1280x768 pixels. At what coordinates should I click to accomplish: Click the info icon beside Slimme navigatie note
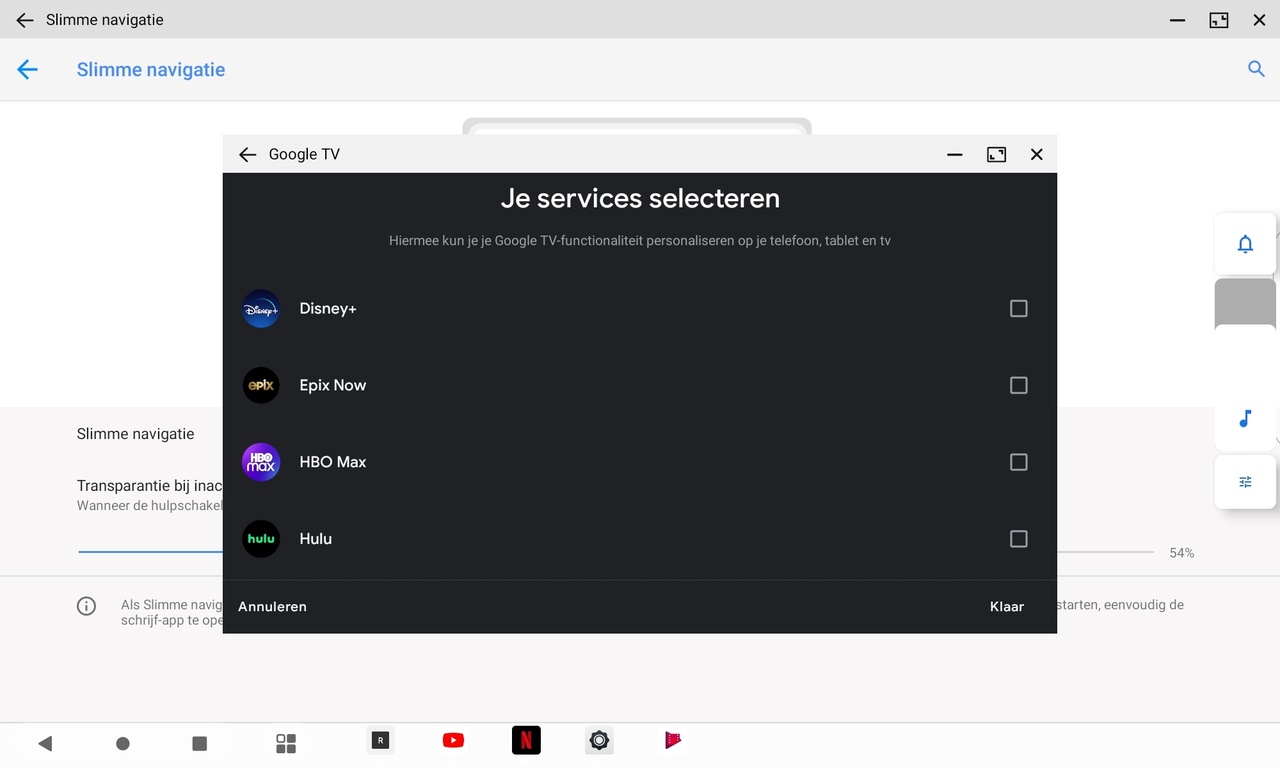[x=87, y=606]
